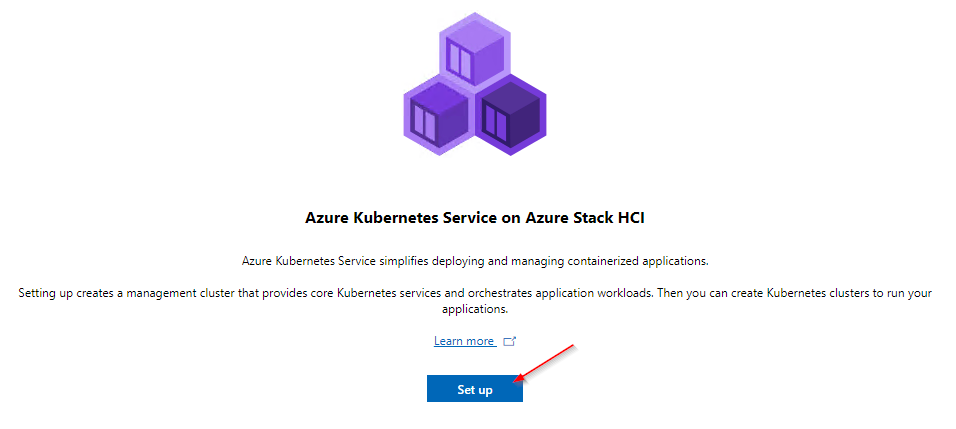This screenshot has height=429, width=956.
Task: Open the Learn more link
Action: pos(464,341)
